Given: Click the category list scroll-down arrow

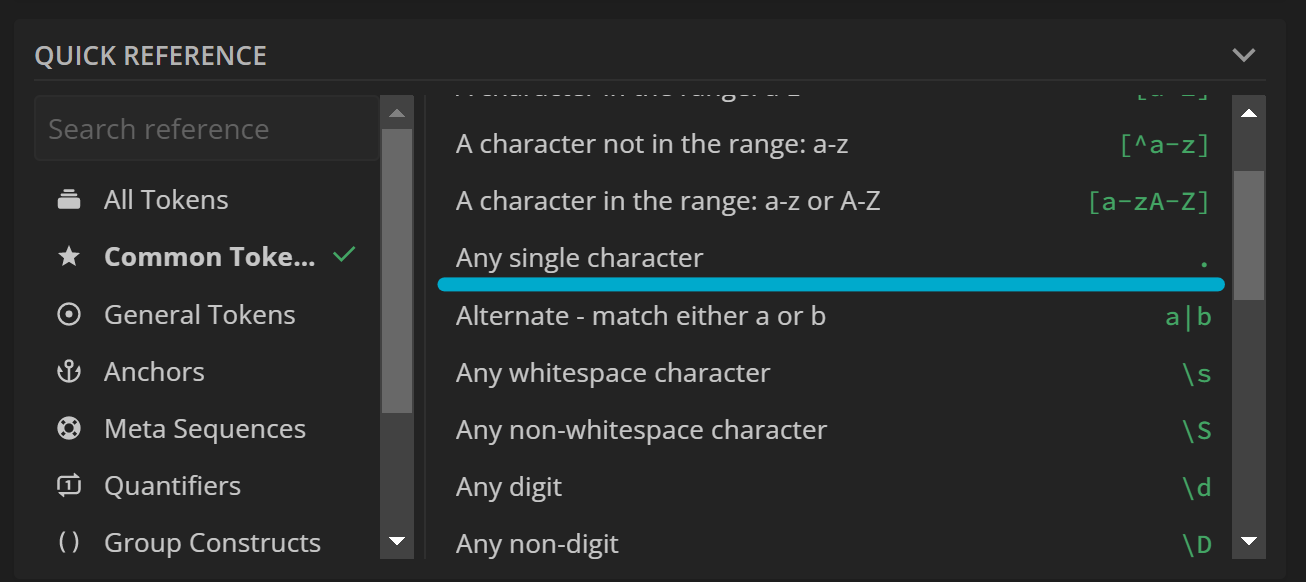Looking at the screenshot, I should [397, 541].
